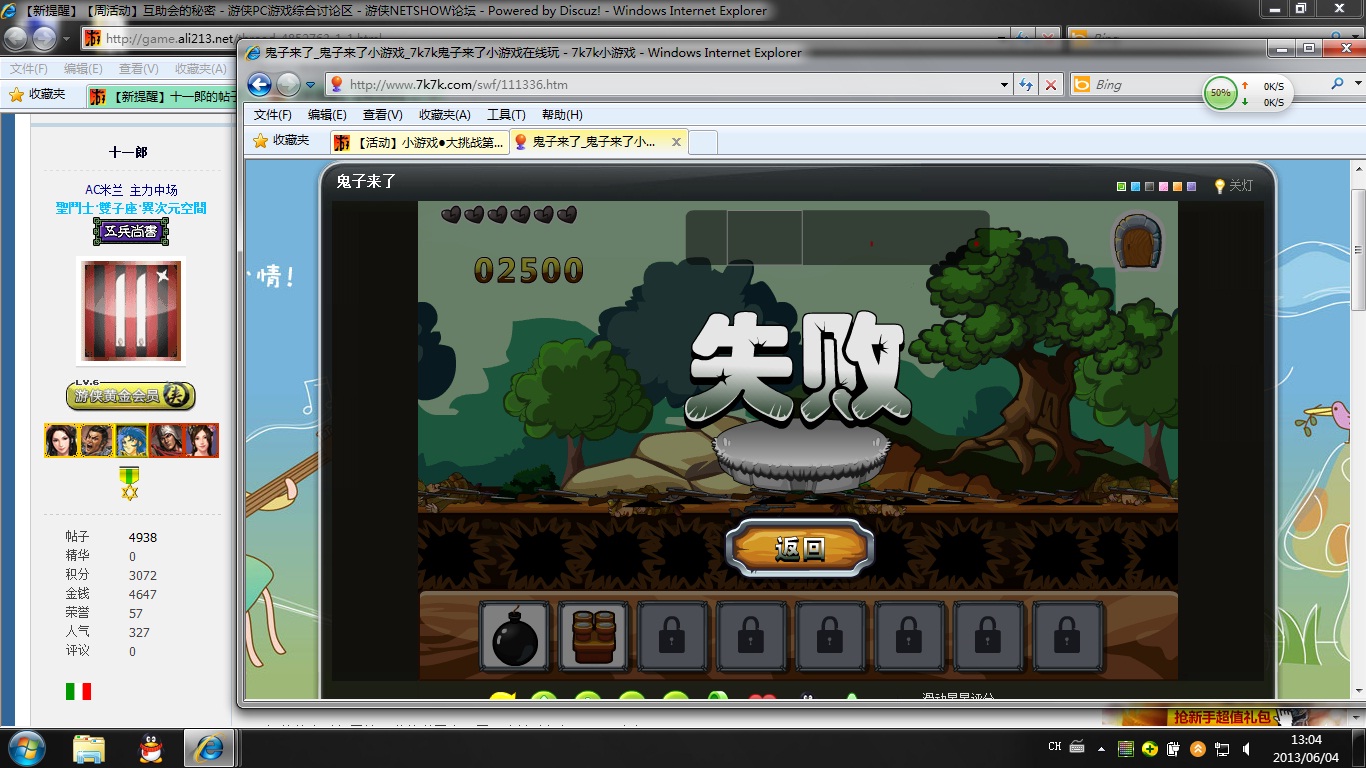The height and width of the screenshot is (768, 1366).
Task: Select the wooden barrels weapon slot
Action: (x=594, y=636)
